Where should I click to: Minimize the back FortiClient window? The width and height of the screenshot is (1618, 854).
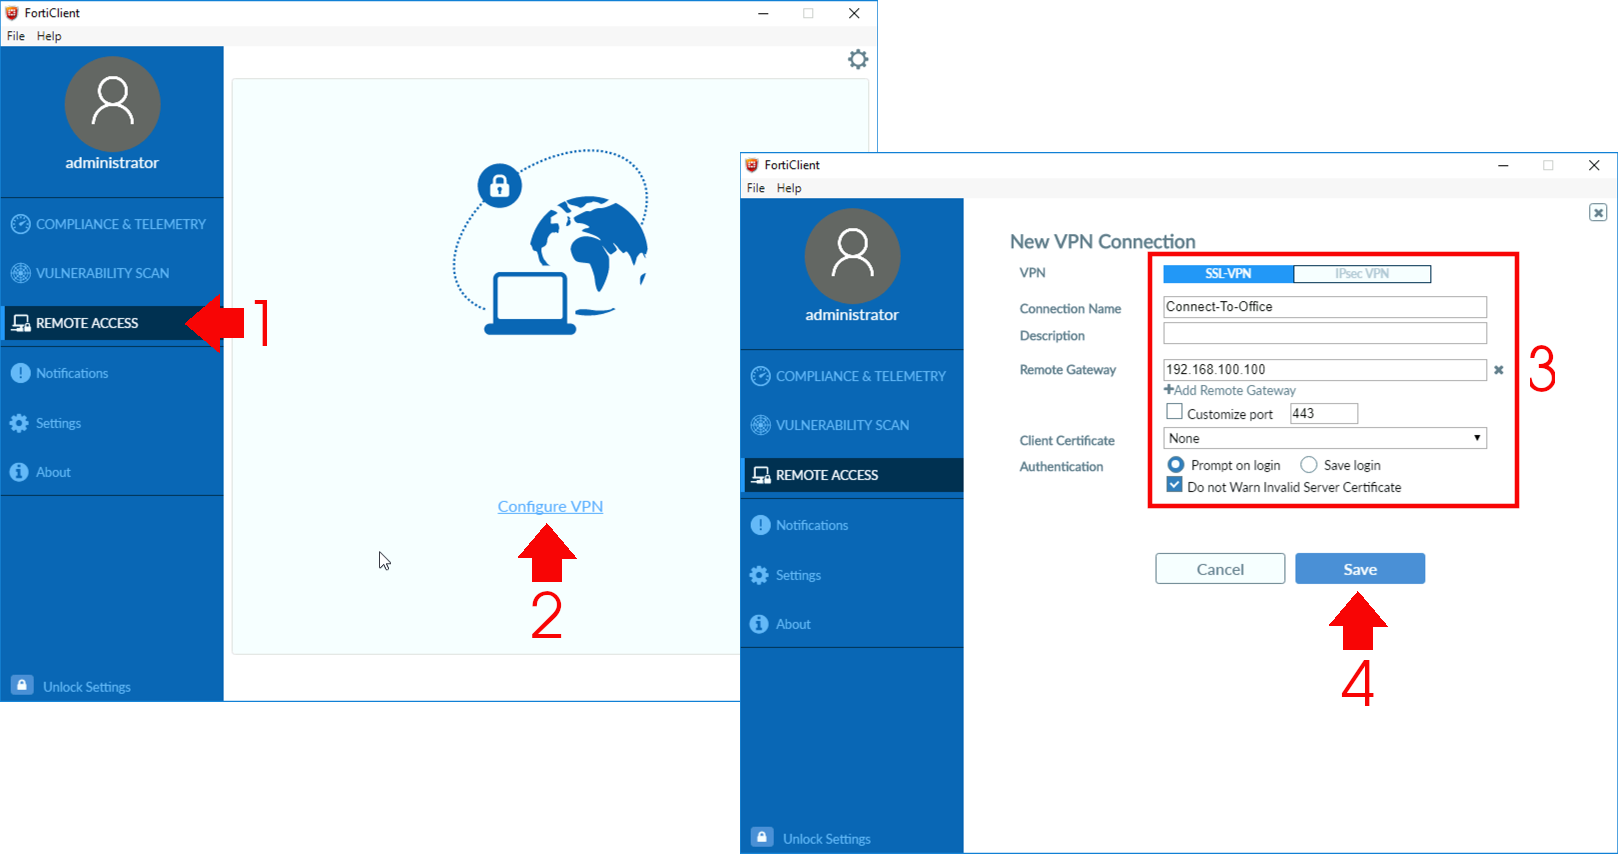point(763,13)
